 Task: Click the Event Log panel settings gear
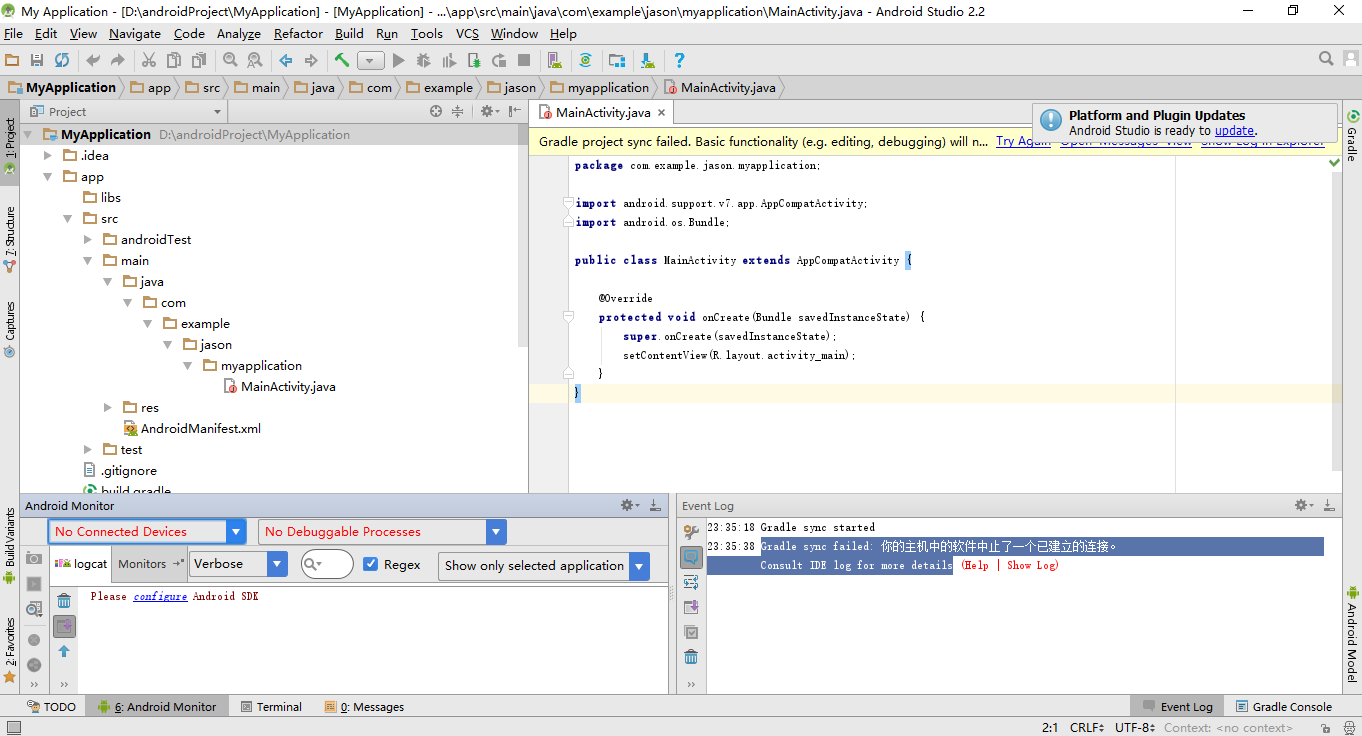point(1303,505)
